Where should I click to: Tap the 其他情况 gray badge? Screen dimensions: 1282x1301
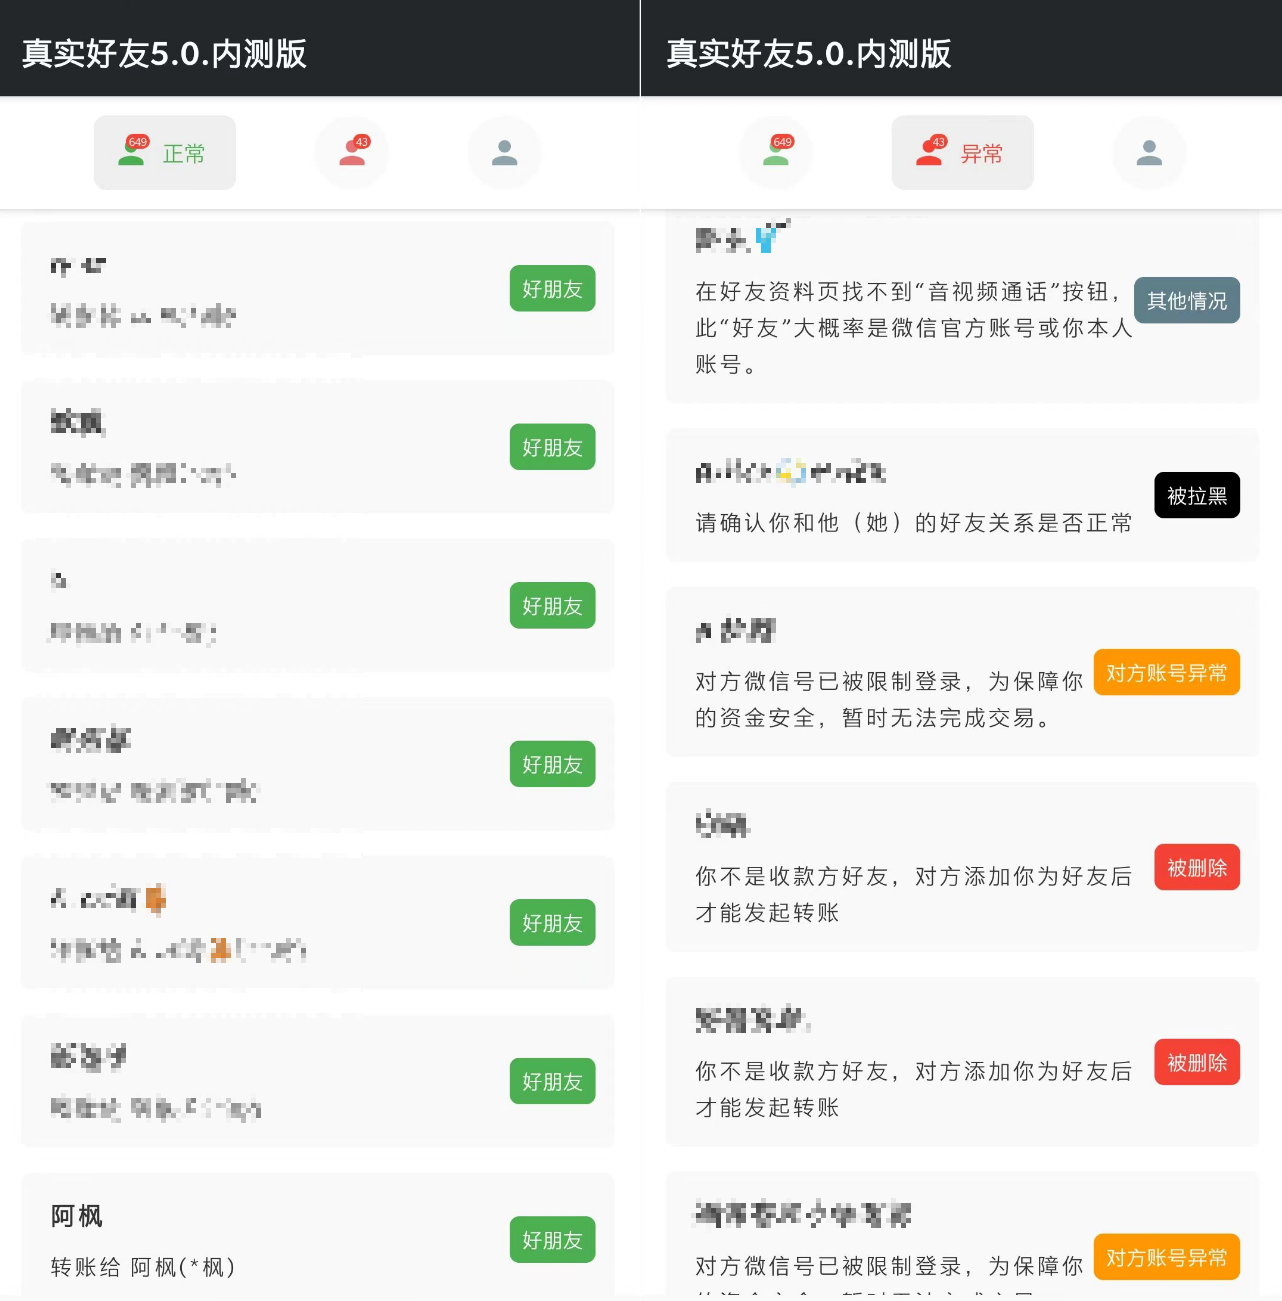pos(1187,300)
